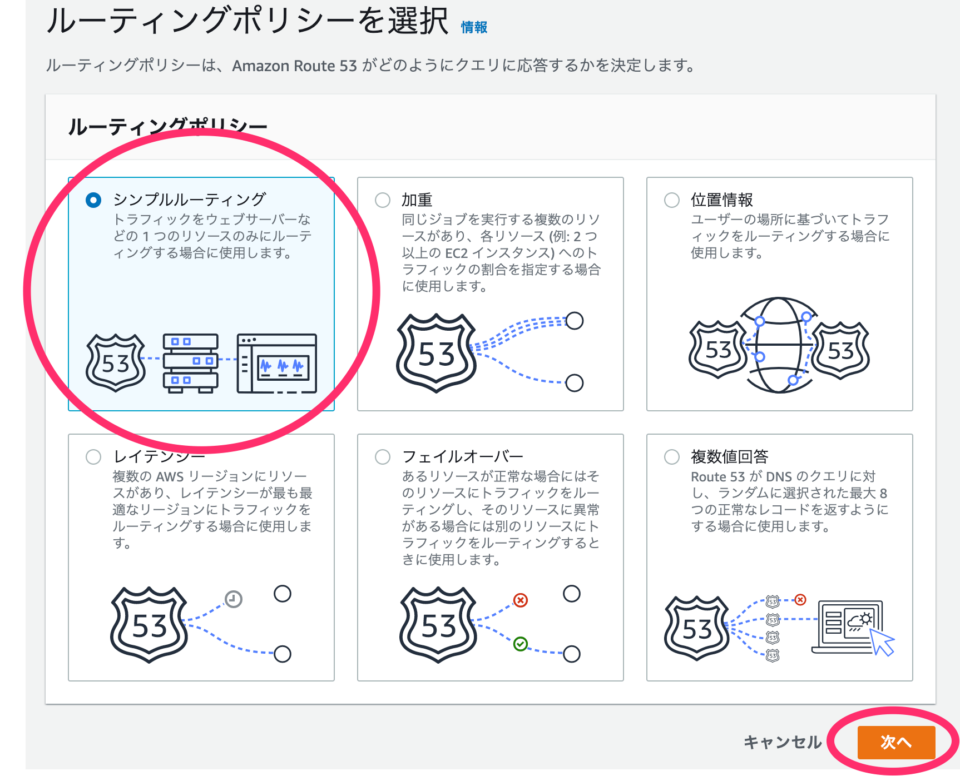Screen dimensions: 960x776
Task: Select the レイテンシー routing radio button
Action: point(94,457)
